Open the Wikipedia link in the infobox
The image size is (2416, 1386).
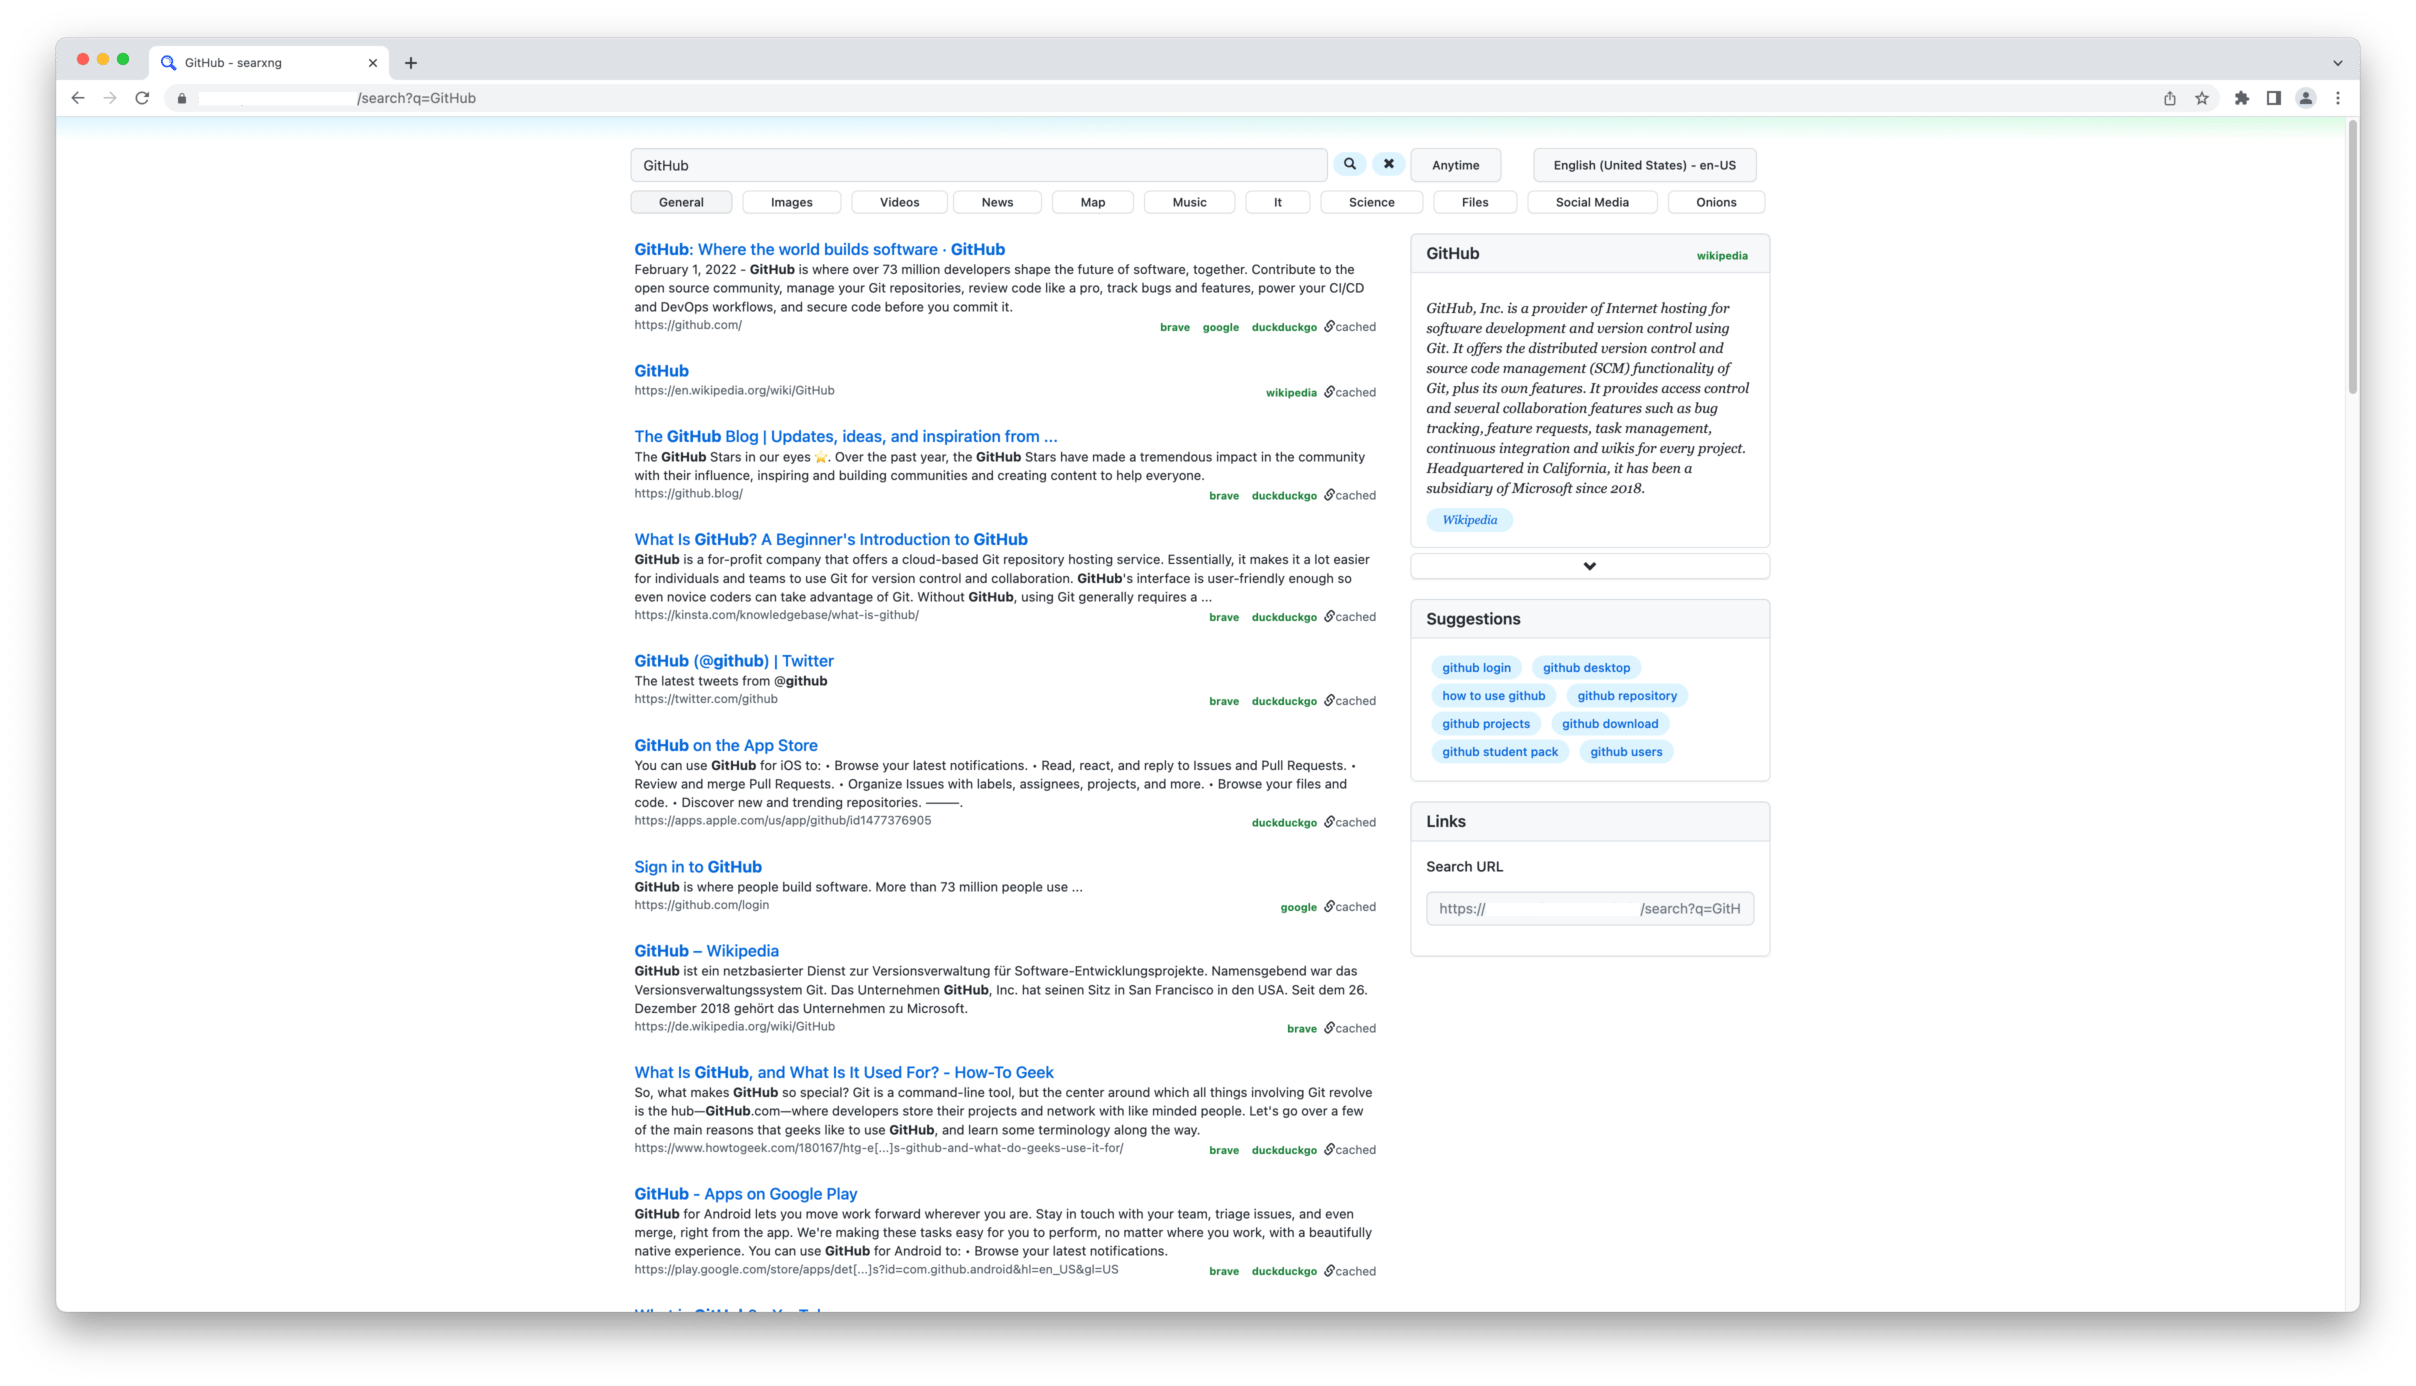click(1468, 519)
